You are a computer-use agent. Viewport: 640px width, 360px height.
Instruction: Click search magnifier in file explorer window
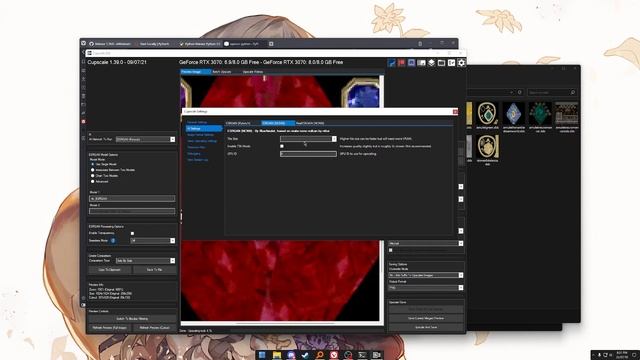(573, 92)
